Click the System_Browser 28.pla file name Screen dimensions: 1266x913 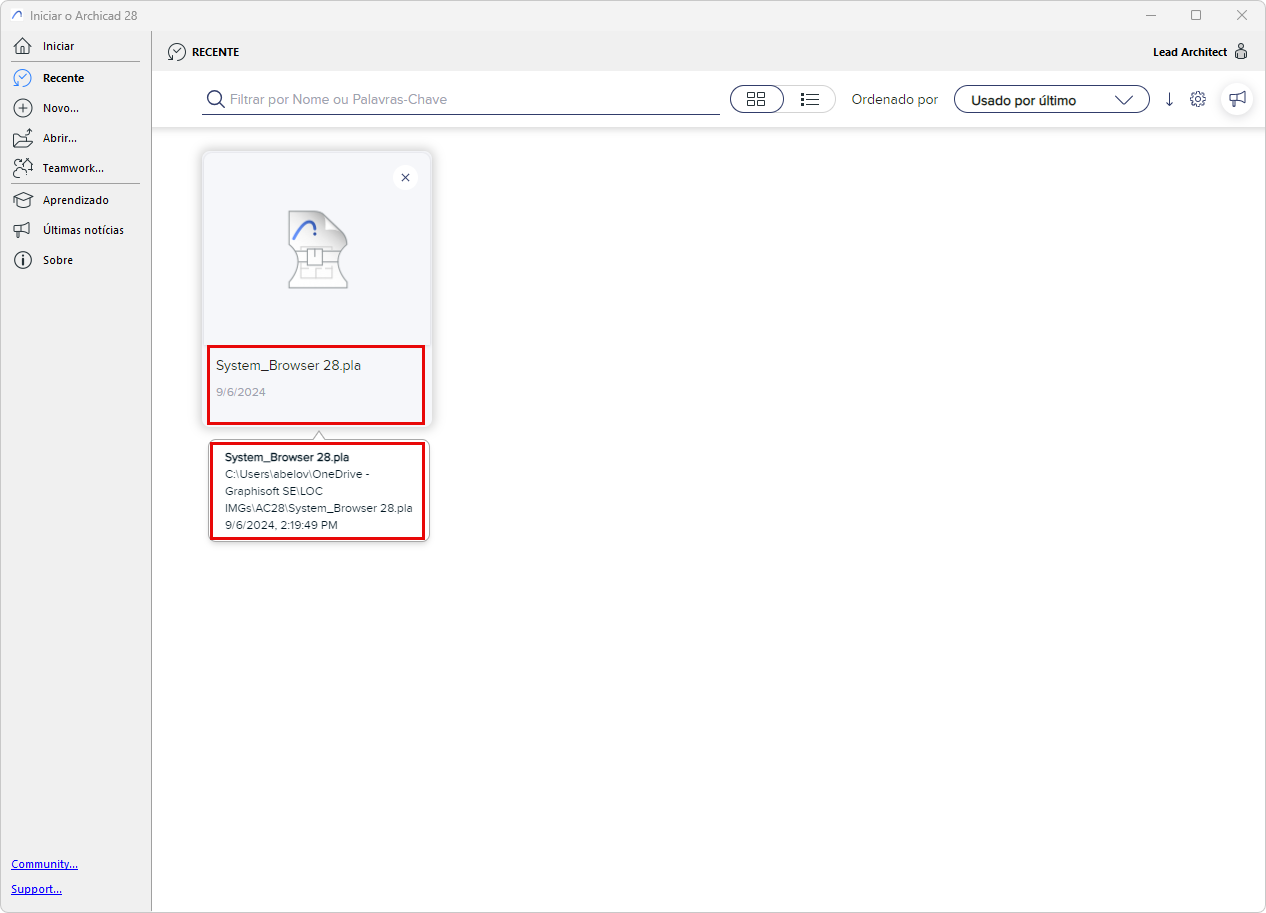coord(288,366)
